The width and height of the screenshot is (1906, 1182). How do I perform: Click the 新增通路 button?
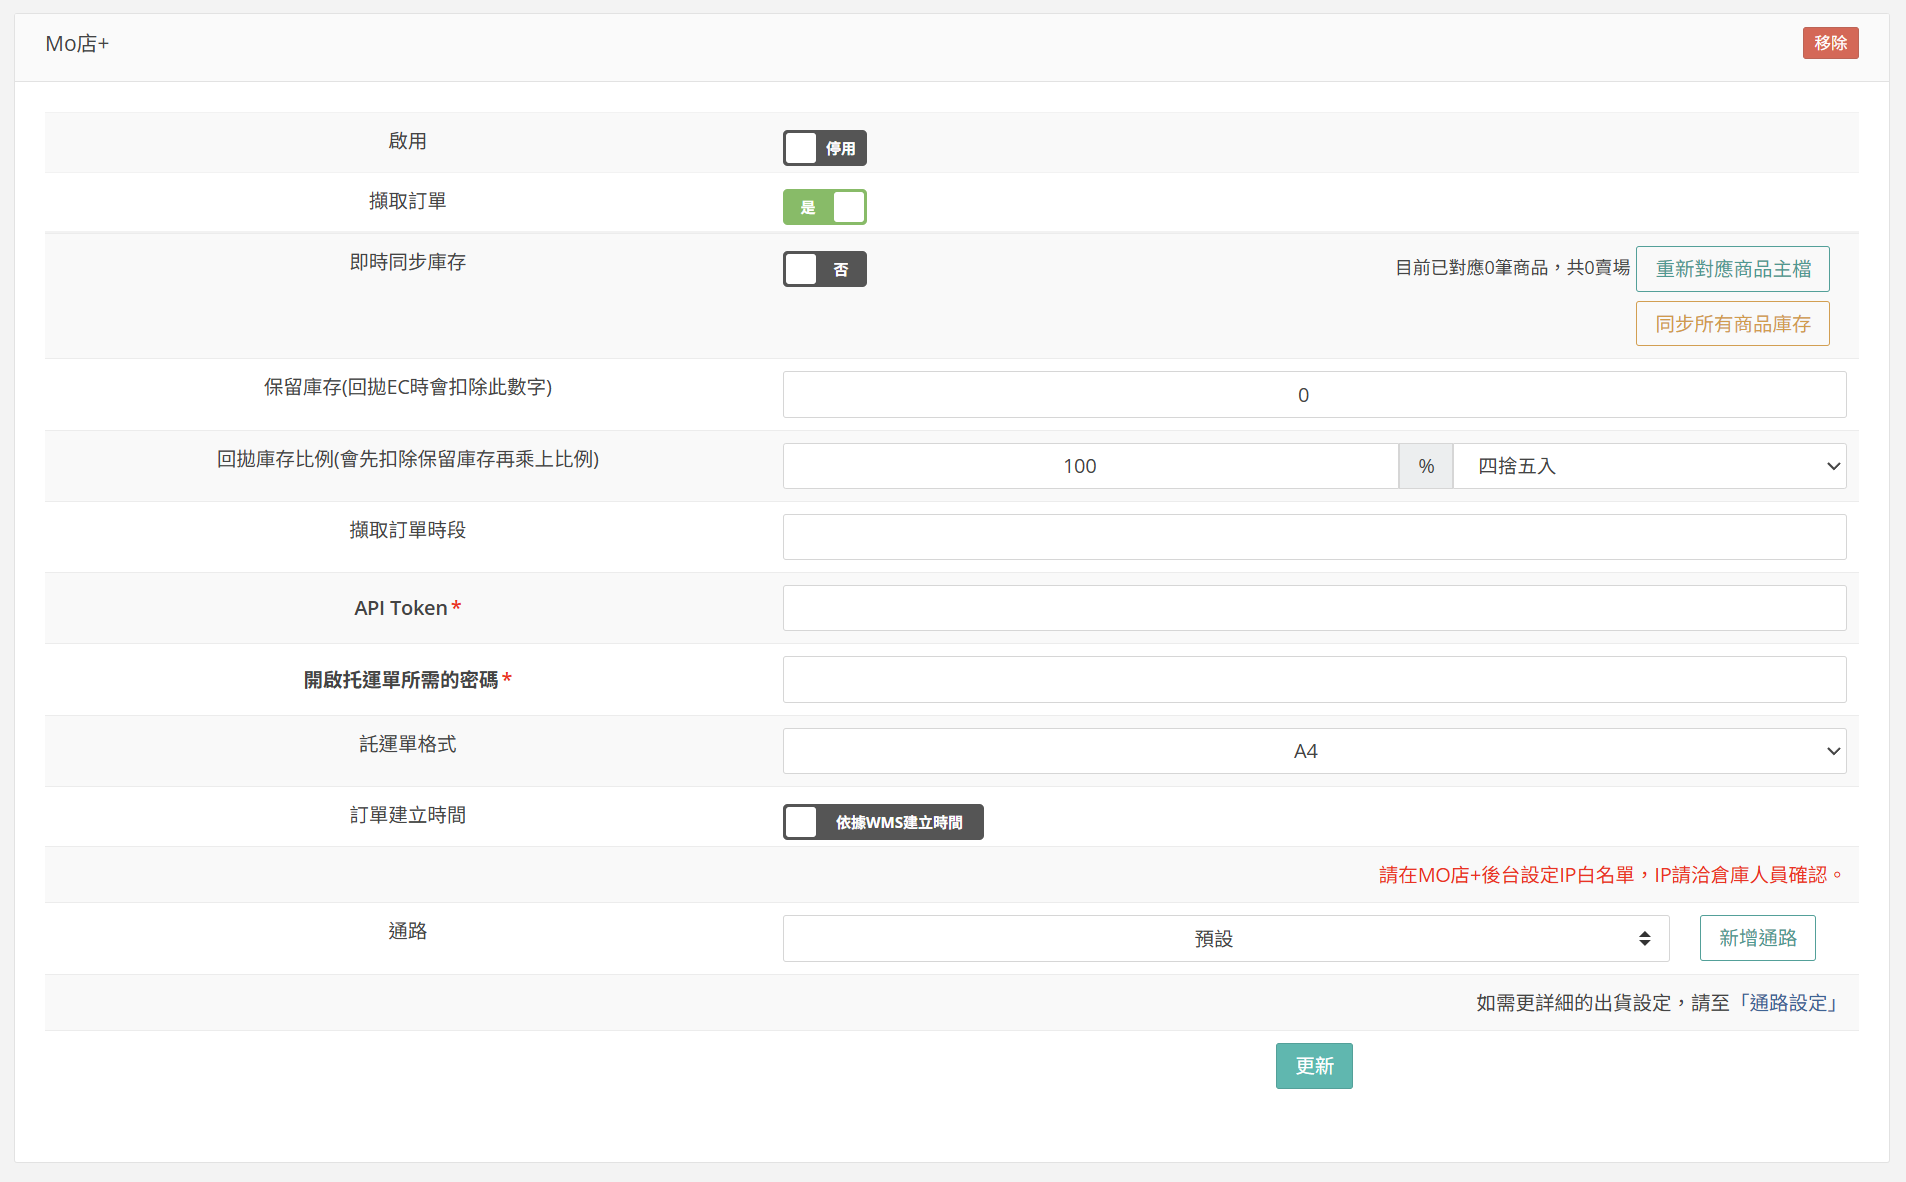pyautogui.click(x=1757, y=938)
